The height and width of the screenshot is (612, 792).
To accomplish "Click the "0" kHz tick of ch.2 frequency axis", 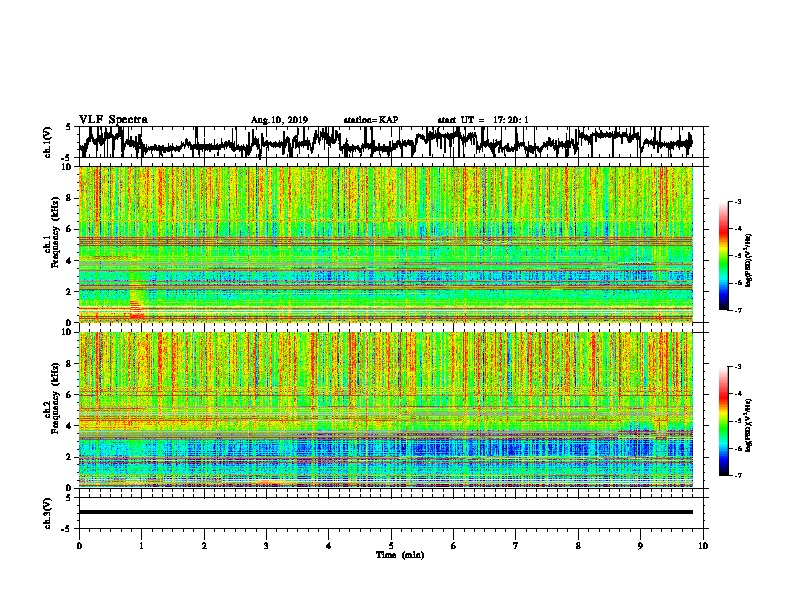I will (x=71, y=487).
